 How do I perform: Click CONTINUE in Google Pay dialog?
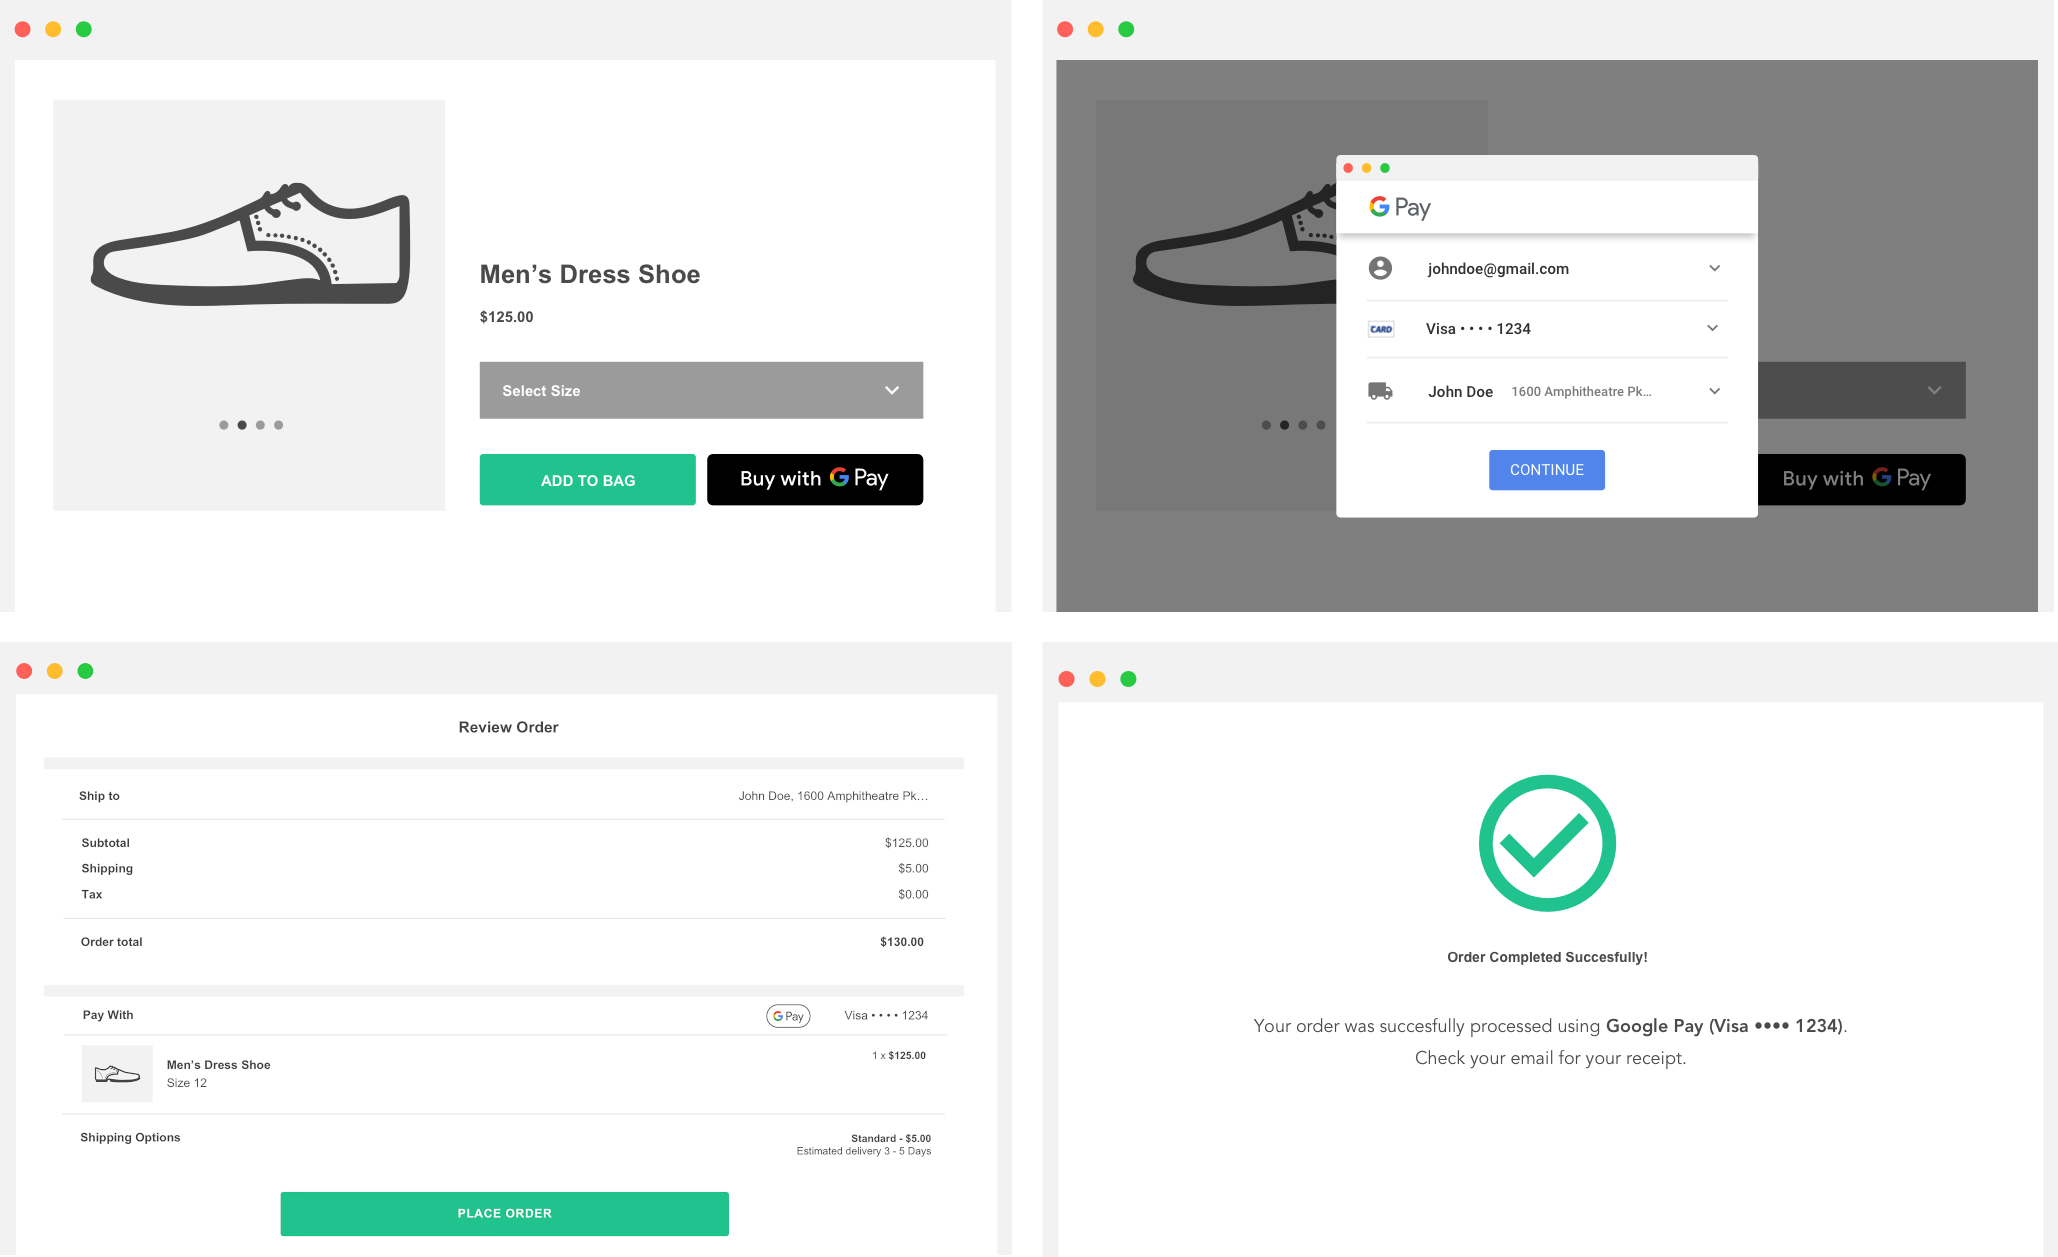[x=1545, y=469]
